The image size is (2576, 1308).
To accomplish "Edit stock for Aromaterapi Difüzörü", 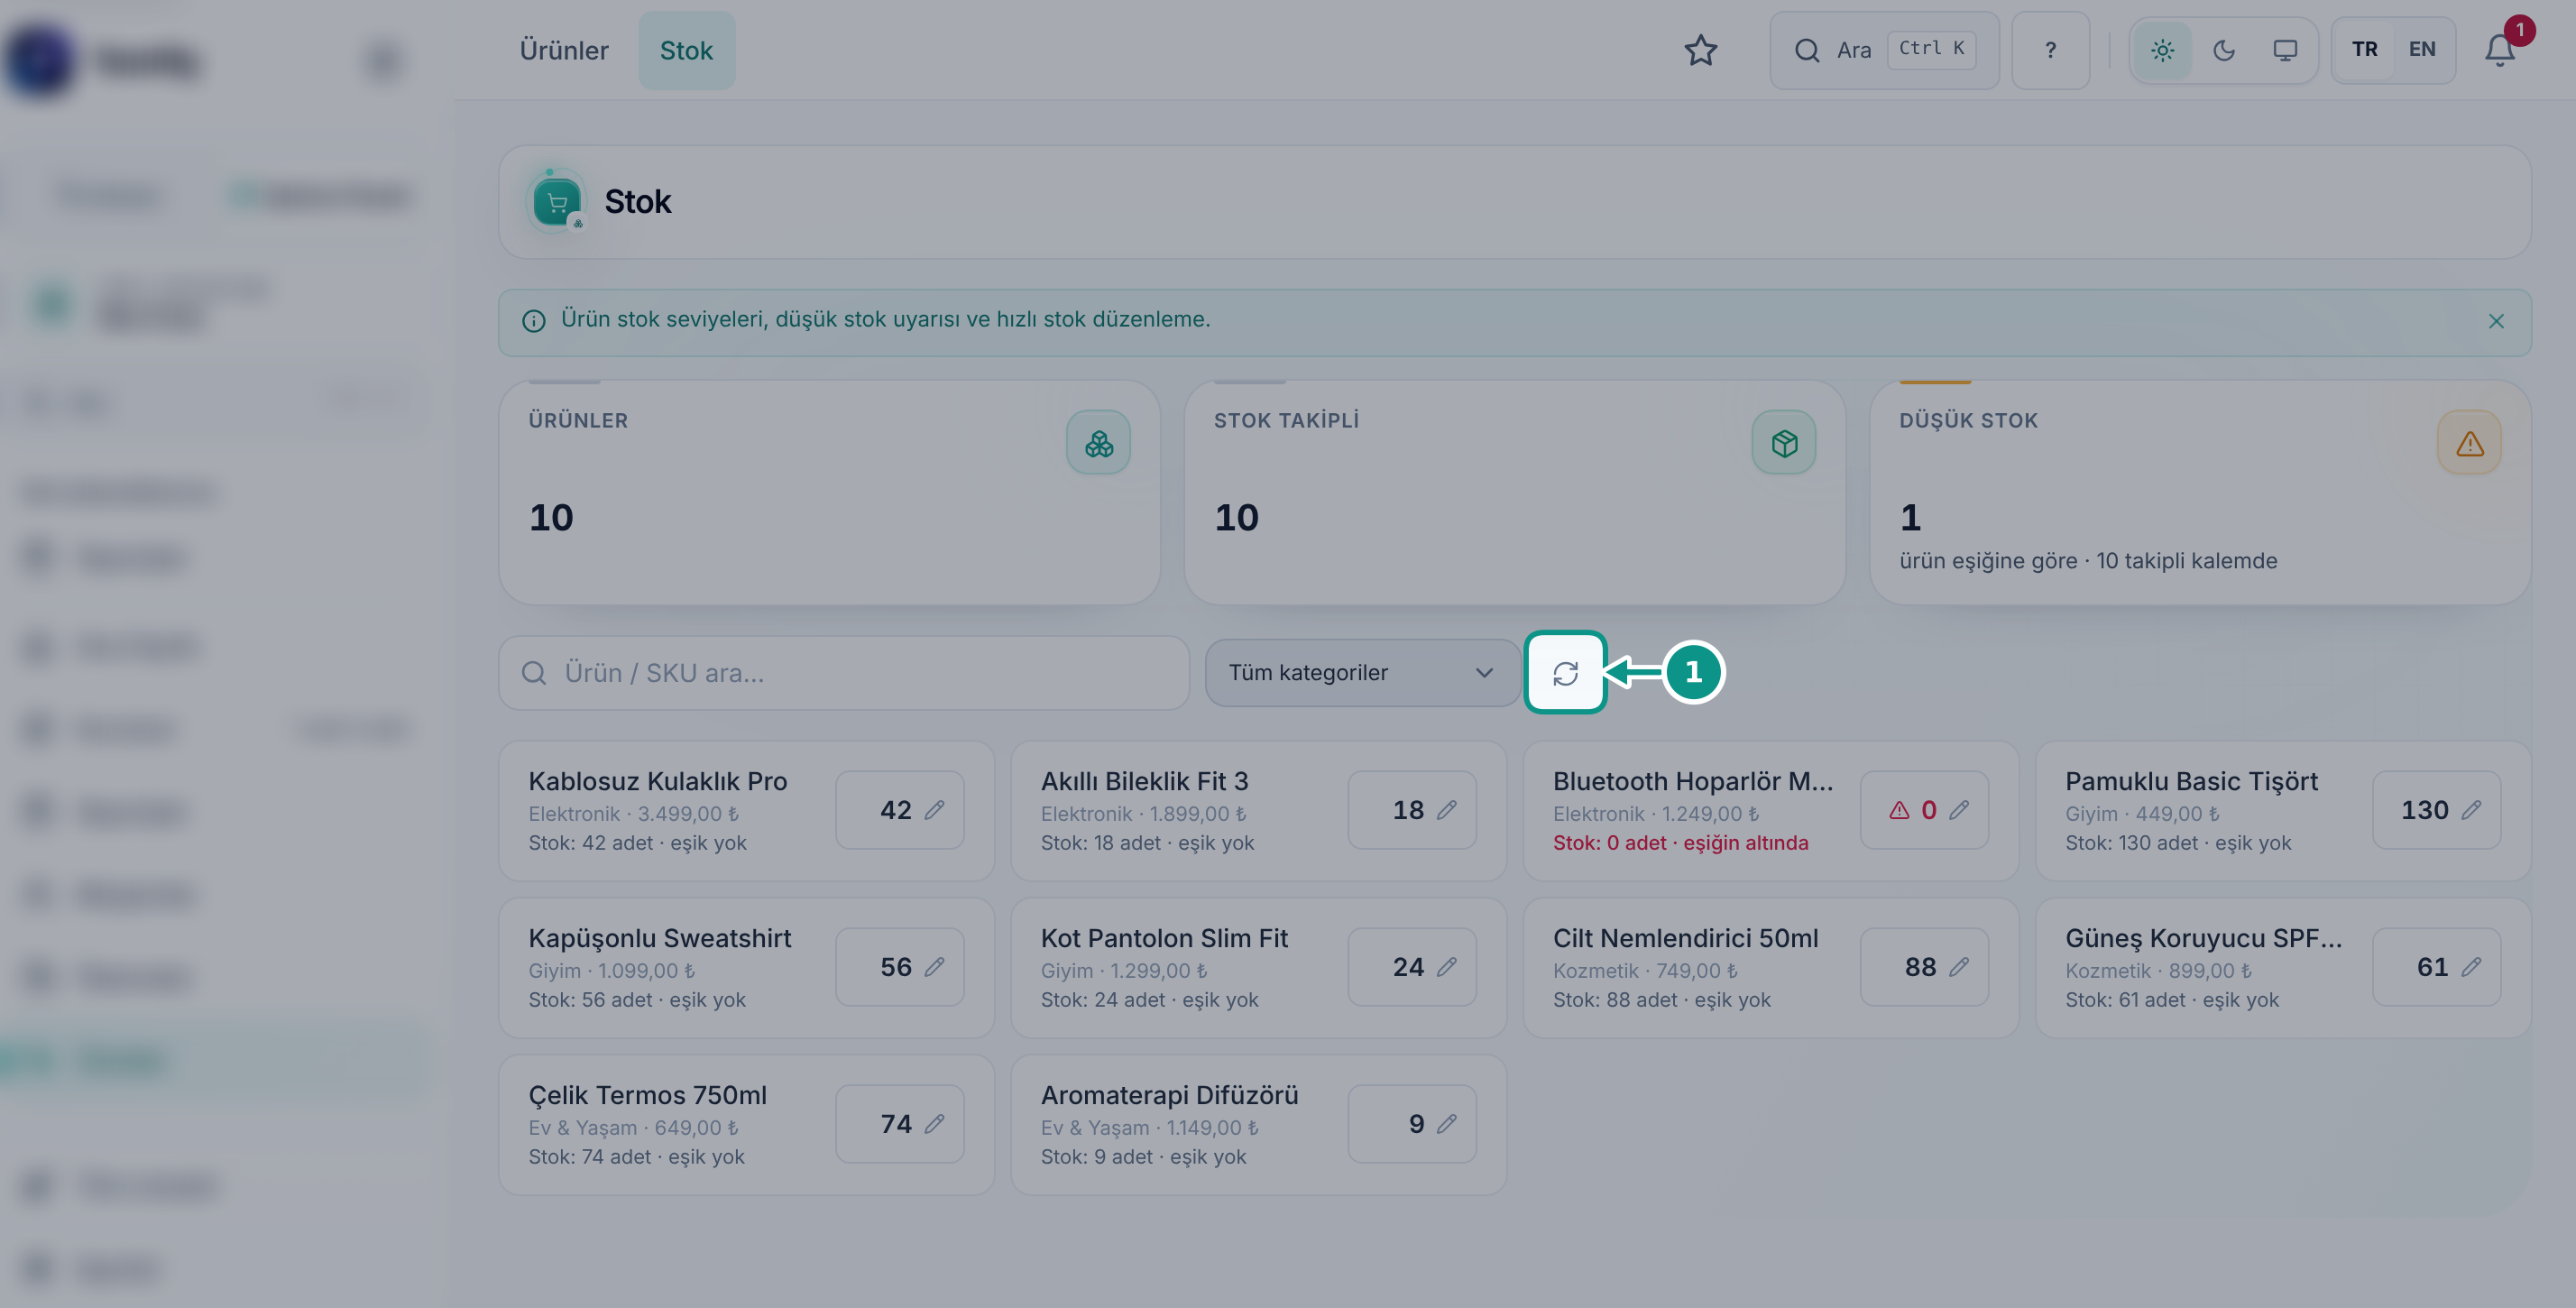I will pos(1412,1124).
